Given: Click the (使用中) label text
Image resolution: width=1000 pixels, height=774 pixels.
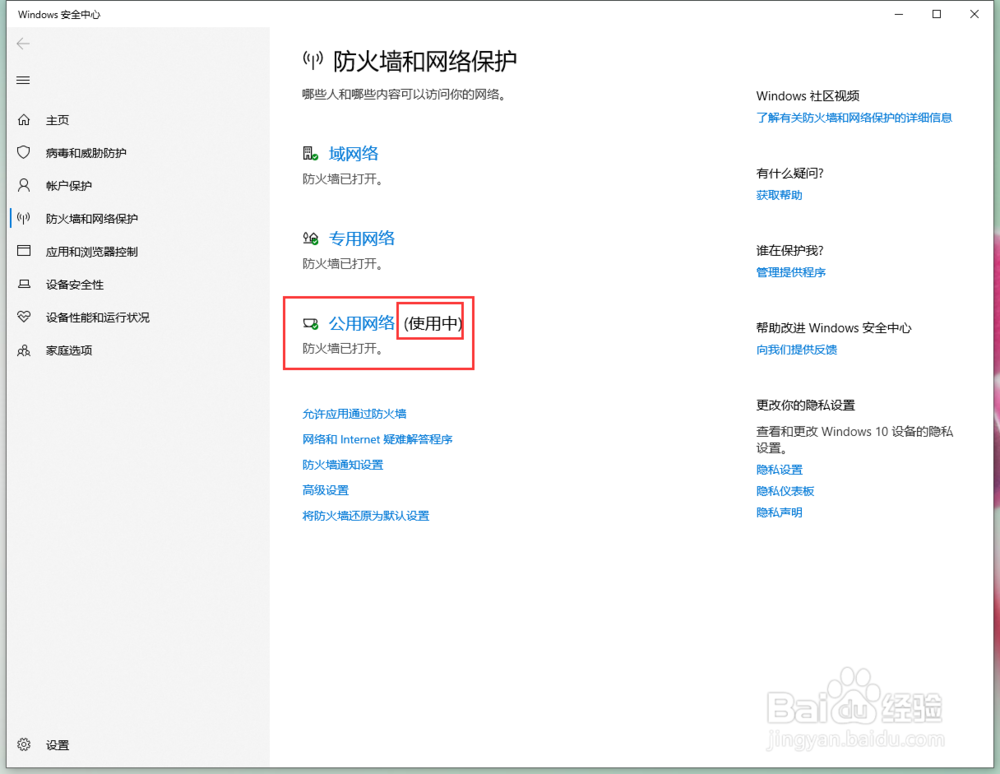Looking at the screenshot, I should tap(433, 323).
